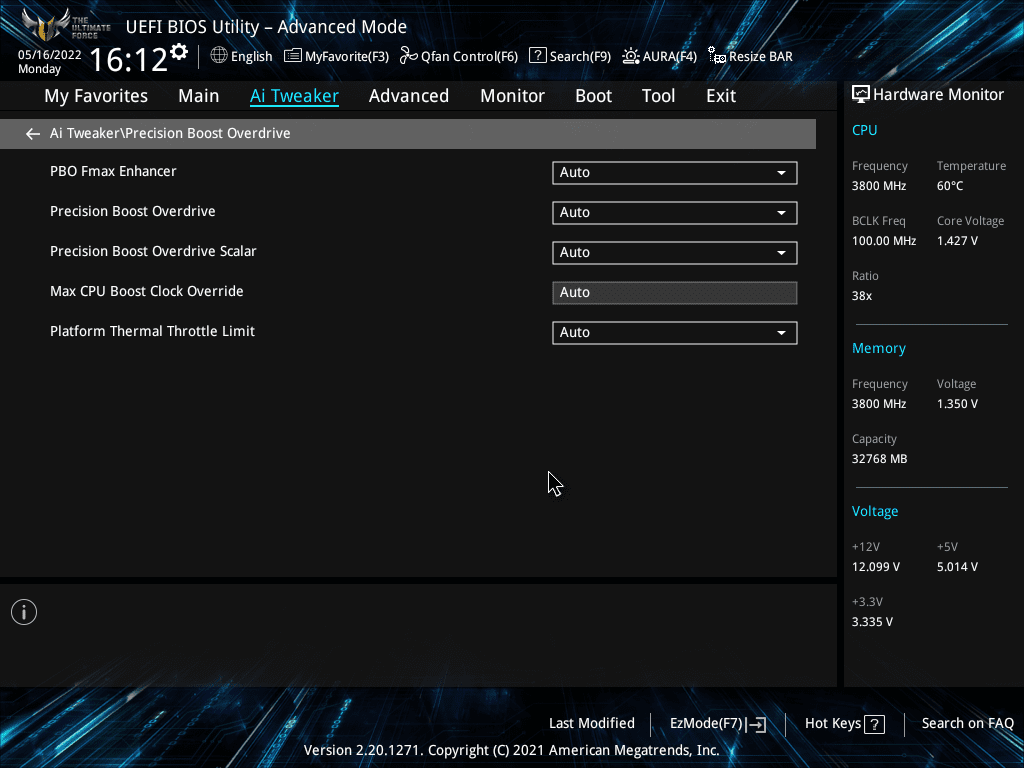
Task: Toggle Resize BAR
Action: 750,56
